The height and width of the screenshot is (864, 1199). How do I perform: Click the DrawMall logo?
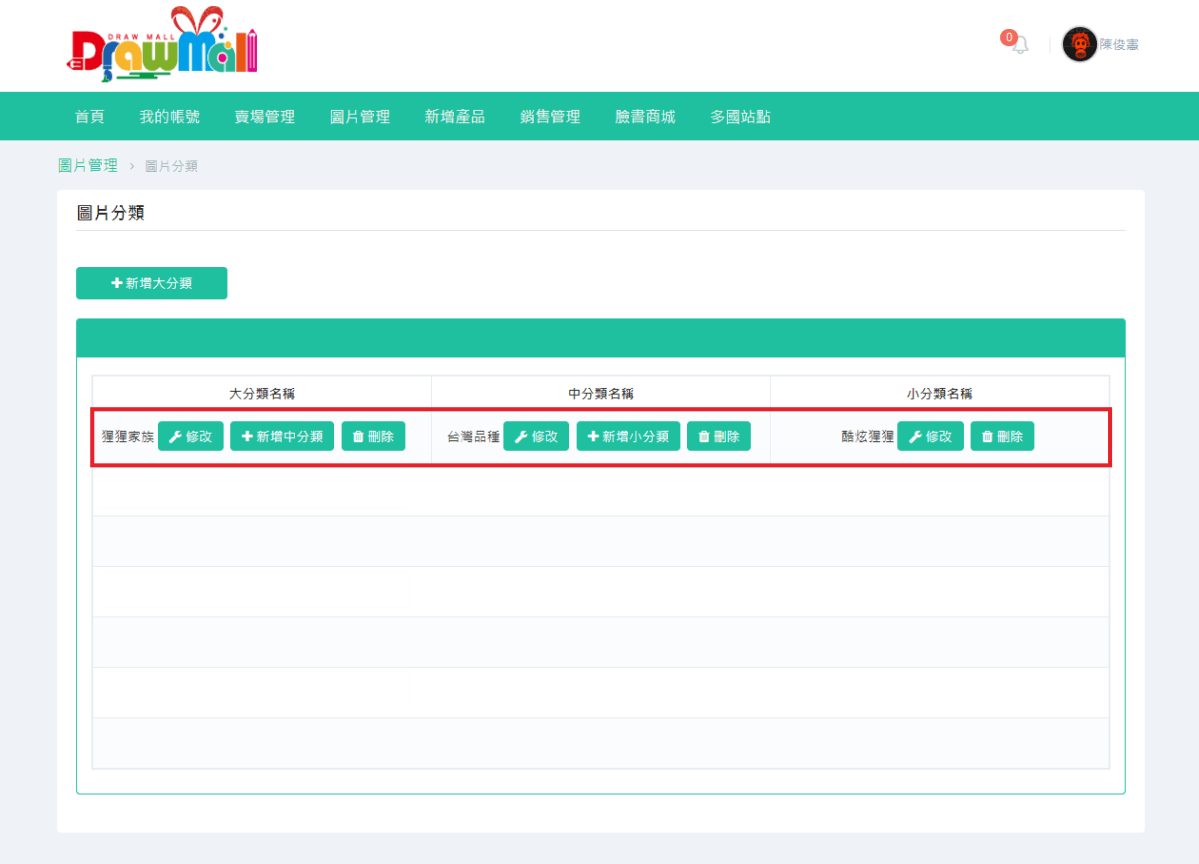click(164, 45)
